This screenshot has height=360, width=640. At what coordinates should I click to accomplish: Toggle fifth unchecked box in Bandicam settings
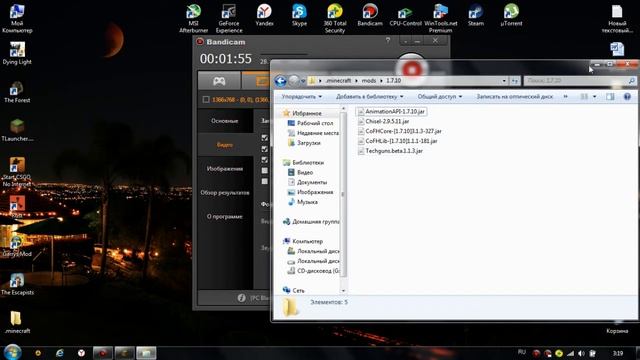click(264, 181)
